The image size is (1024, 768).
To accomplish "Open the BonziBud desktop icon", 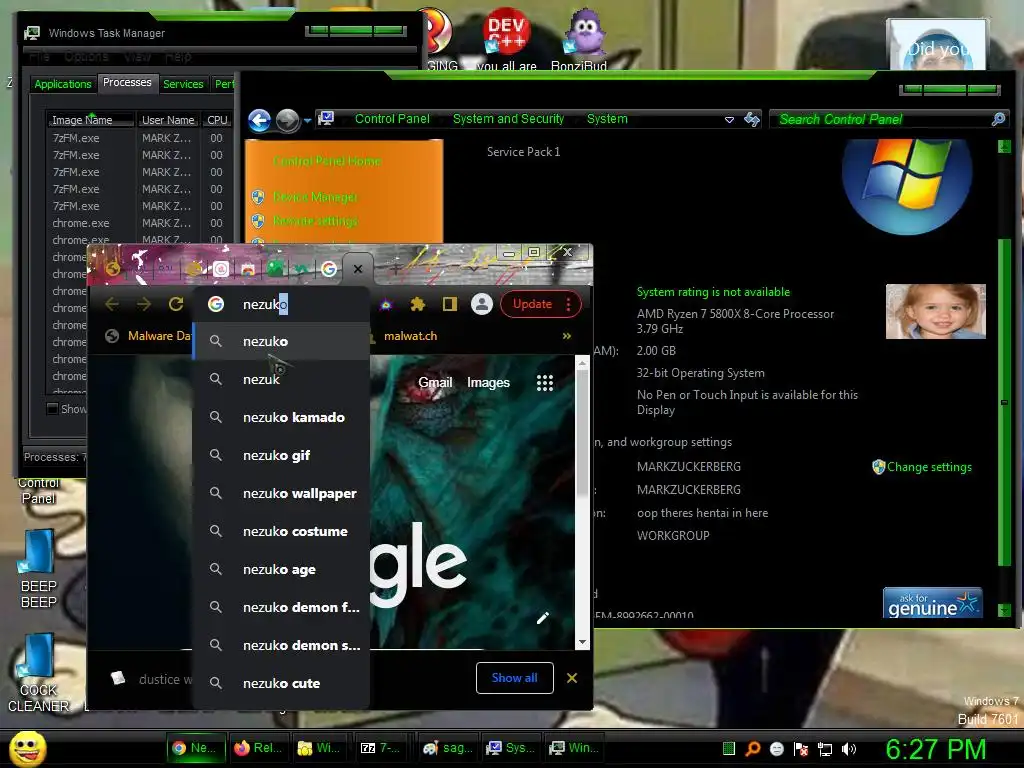I will [x=579, y=39].
